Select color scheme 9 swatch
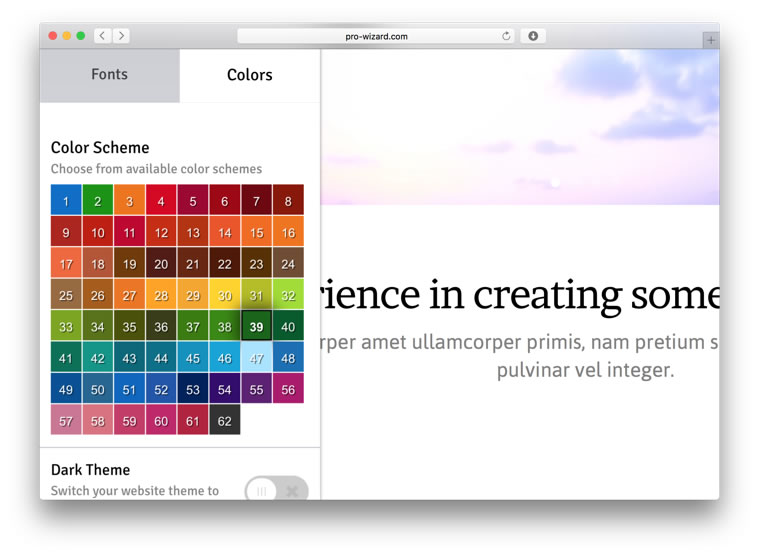The image size is (759, 556). coord(66,231)
